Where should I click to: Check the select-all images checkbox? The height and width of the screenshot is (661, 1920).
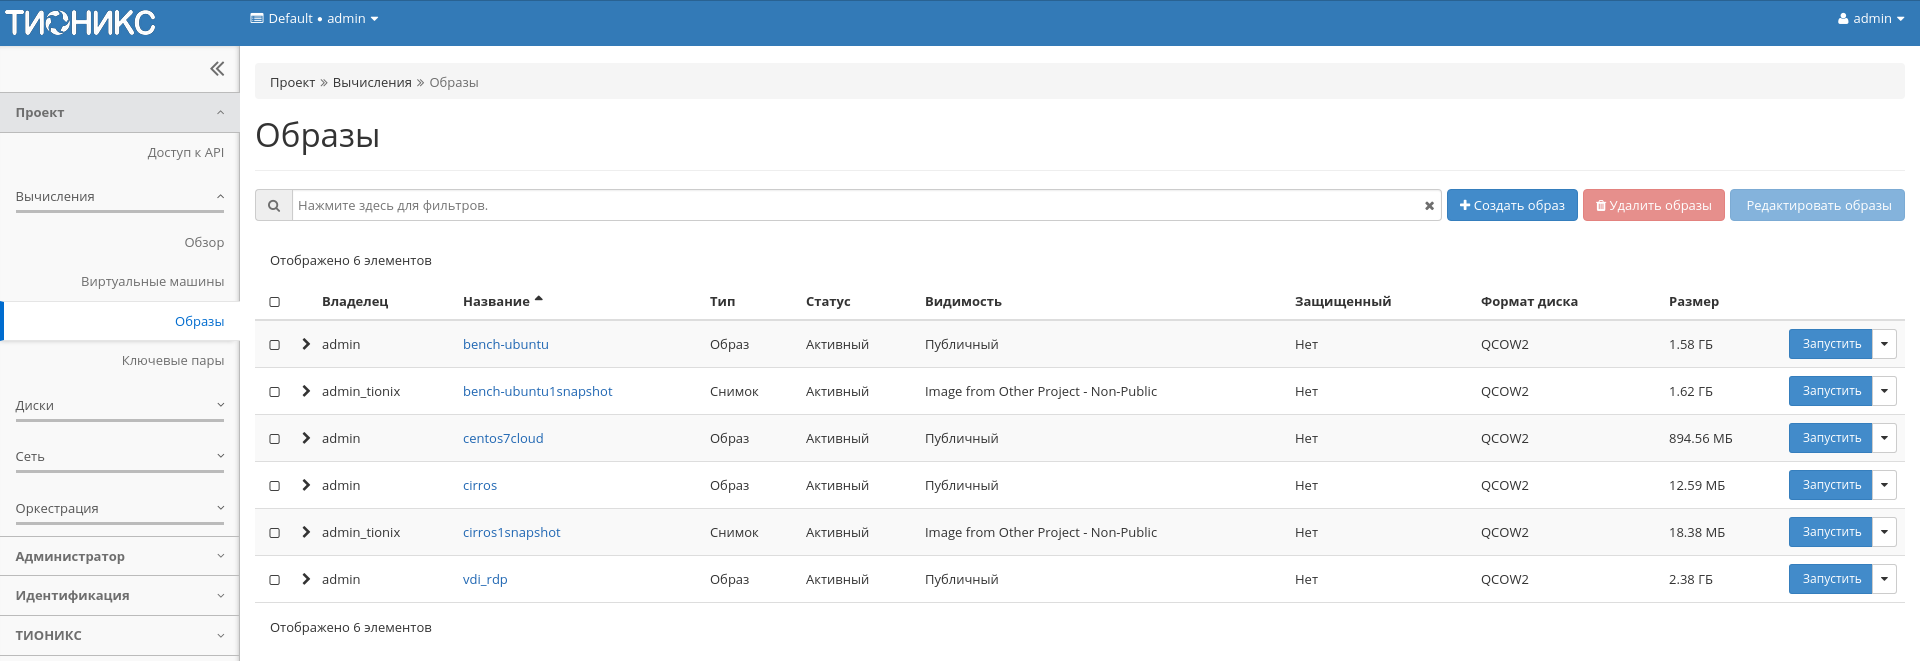point(275,302)
